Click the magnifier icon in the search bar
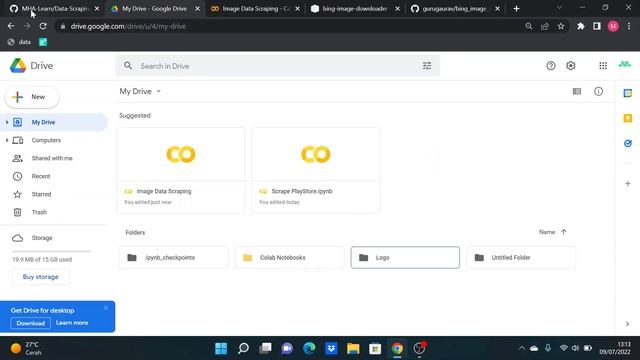This screenshot has width=640, height=360. pos(128,66)
